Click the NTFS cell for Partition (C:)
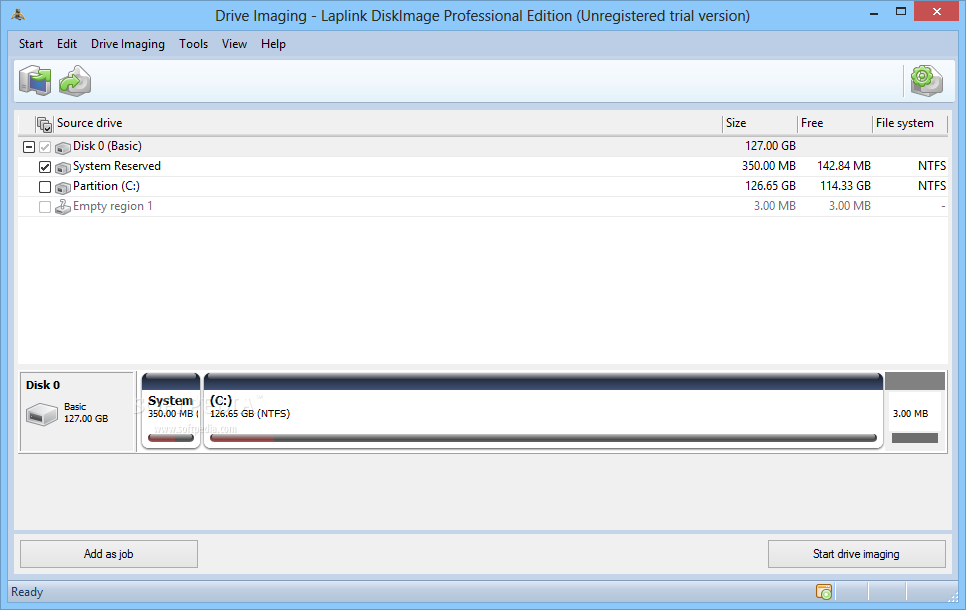The image size is (966, 610). click(x=932, y=185)
